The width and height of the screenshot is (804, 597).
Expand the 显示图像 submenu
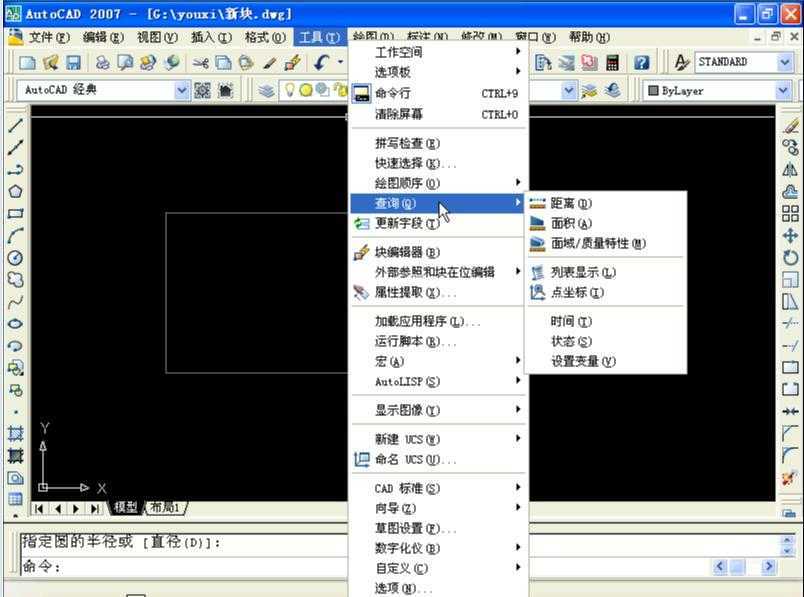click(438, 410)
